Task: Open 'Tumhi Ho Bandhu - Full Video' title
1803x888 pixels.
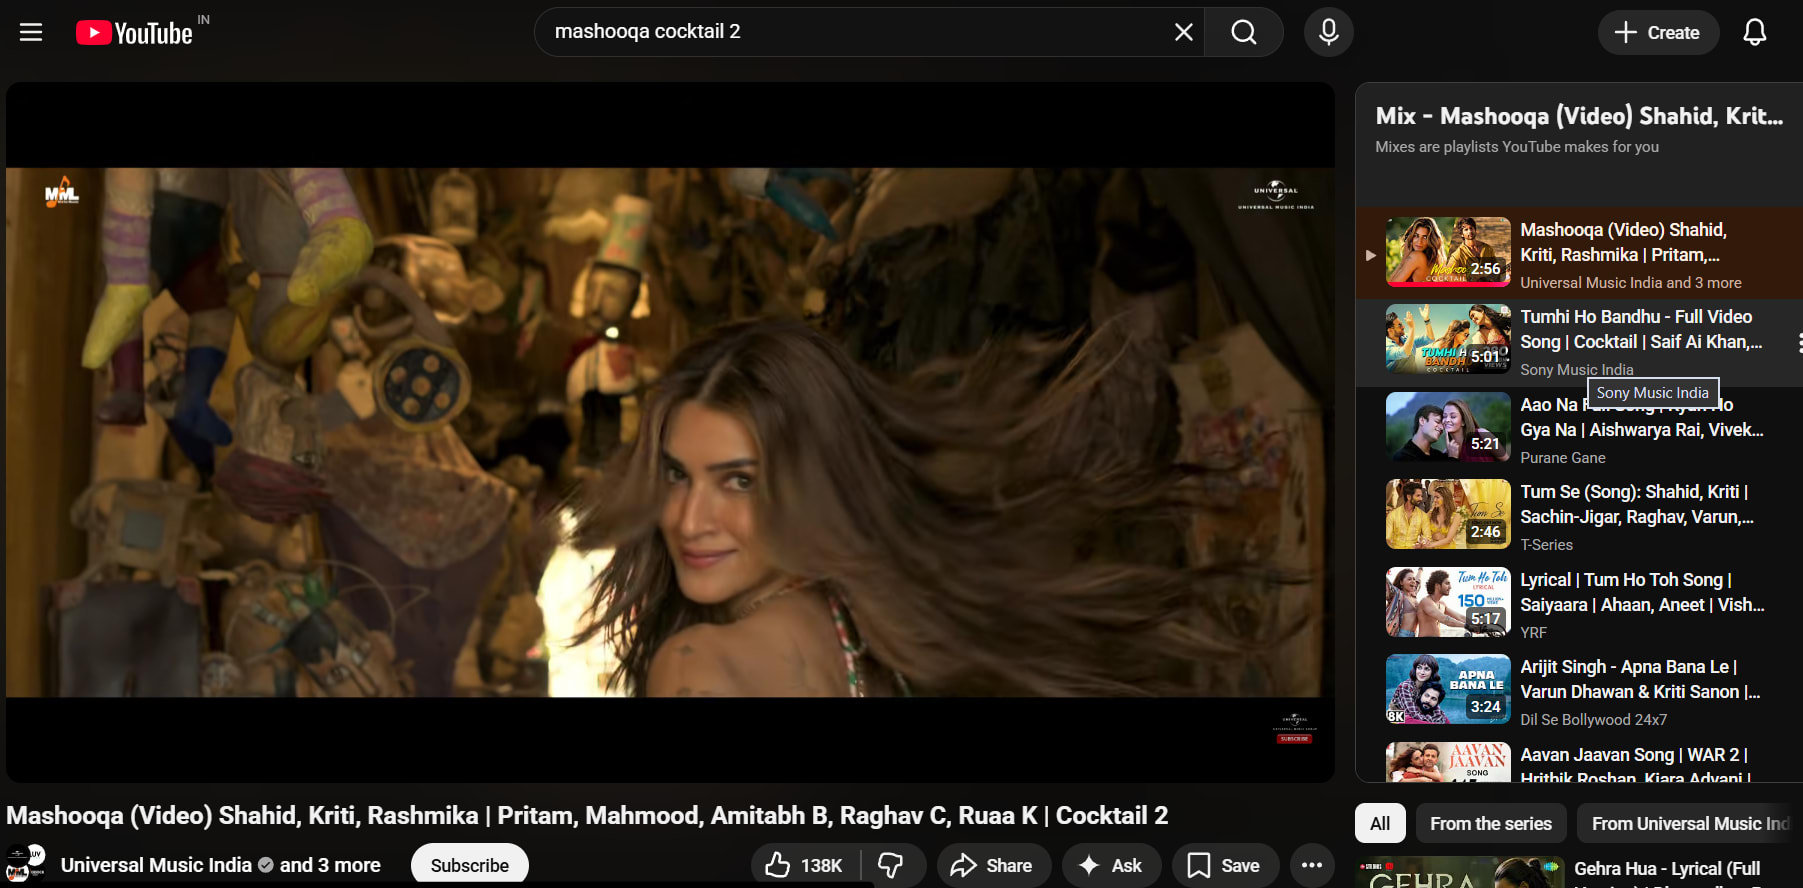Action: [x=1641, y=329]
